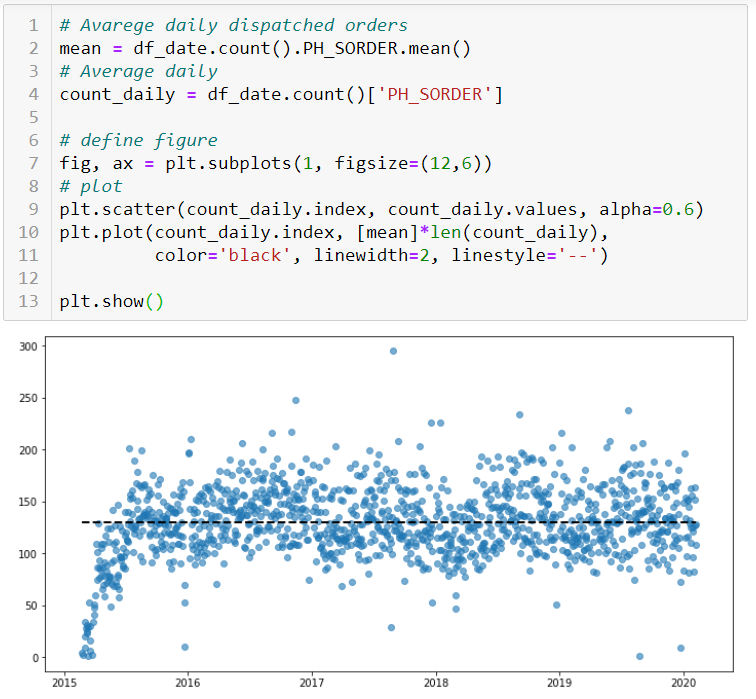Click the y-axis label 150

pyautogui.click(x=28, y=502)
